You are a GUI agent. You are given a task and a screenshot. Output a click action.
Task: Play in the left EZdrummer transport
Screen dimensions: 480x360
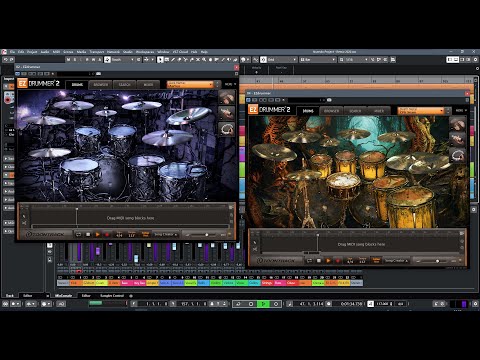point(97,235)
